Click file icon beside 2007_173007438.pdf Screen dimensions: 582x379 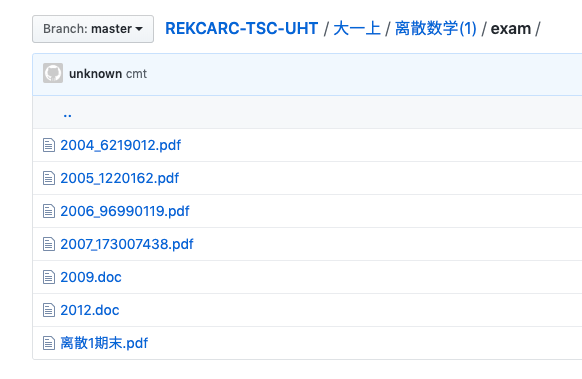point(49,244)
